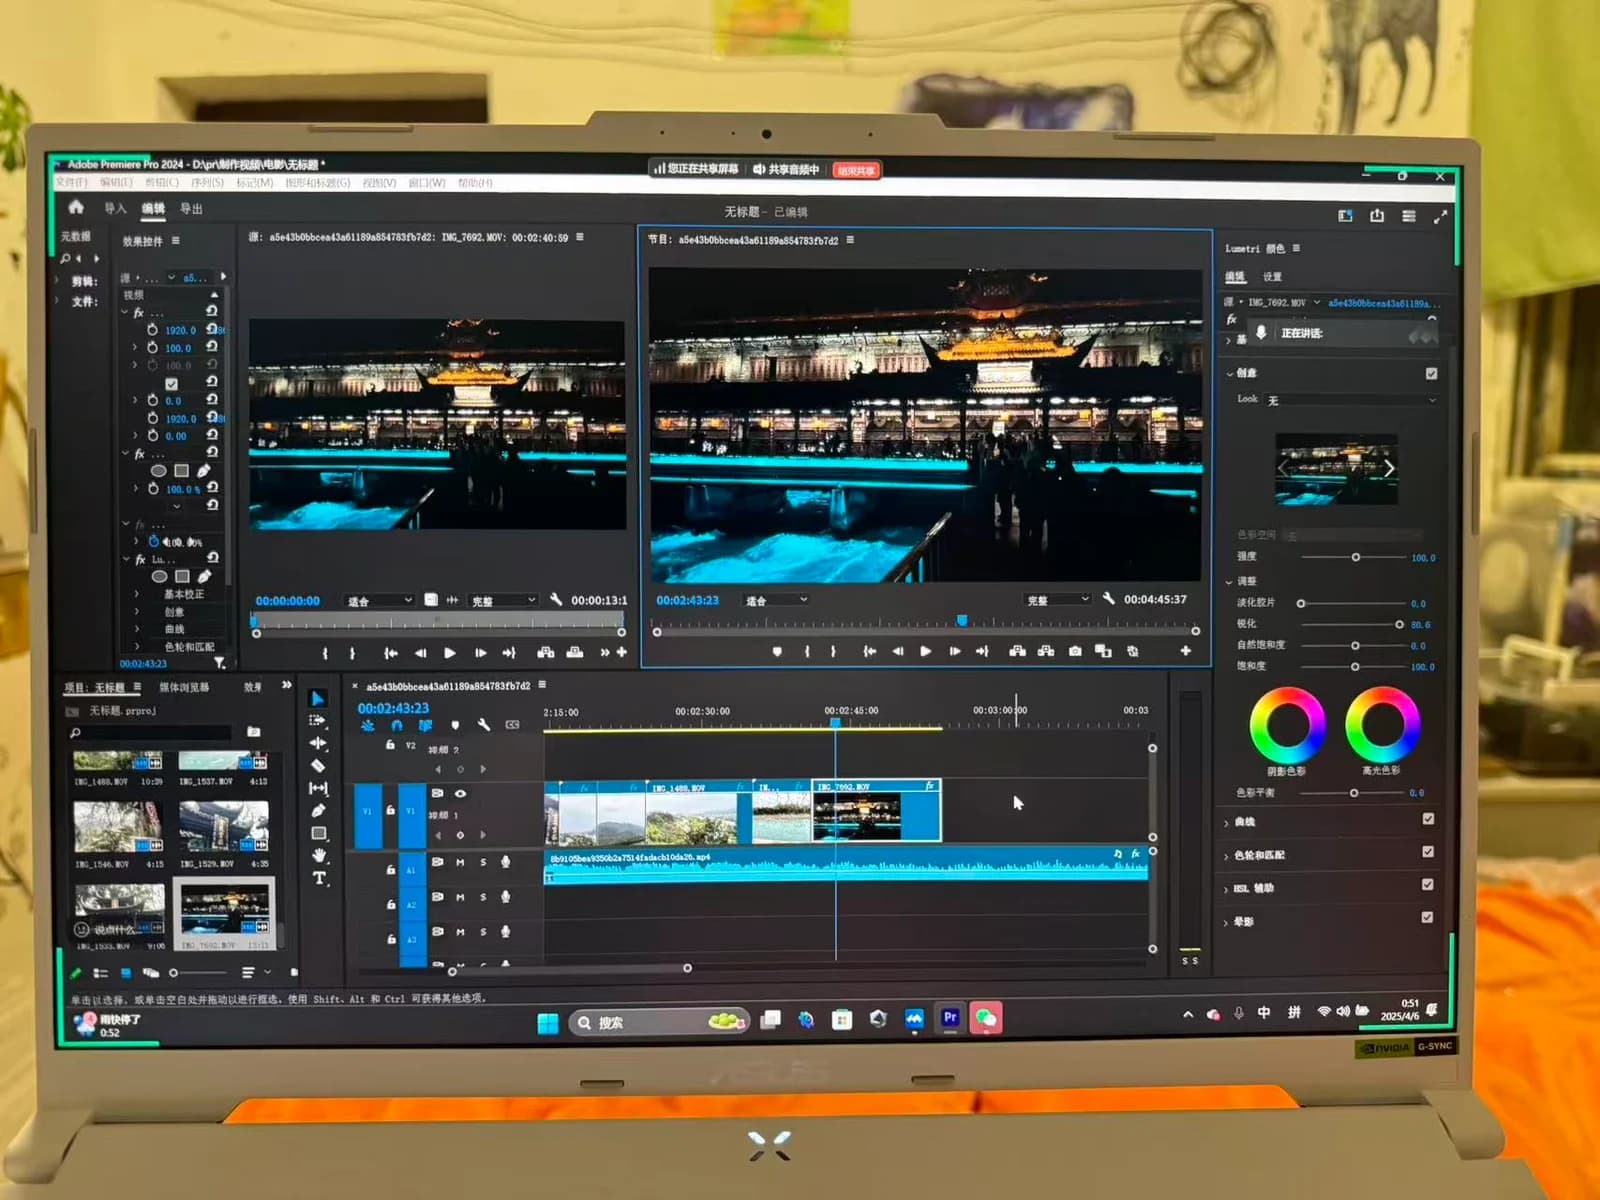The height and width of the screenshot is (1200, 1600).
Task: Select the Ripple Edit tool
Action: tap(318, 743)
